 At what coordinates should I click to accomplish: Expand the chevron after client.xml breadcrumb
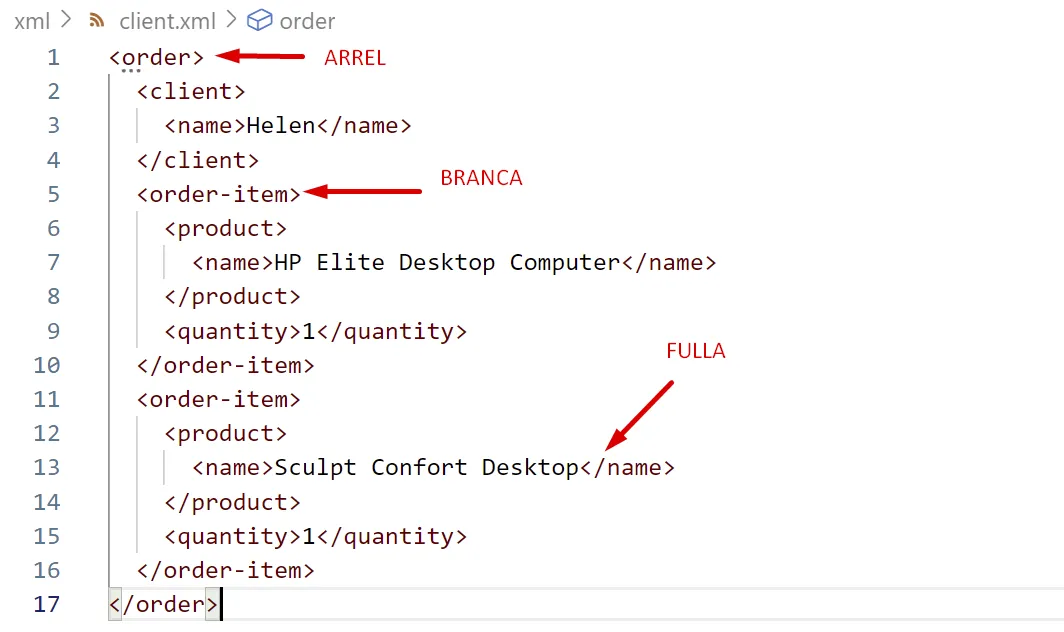tap(230, 20)
